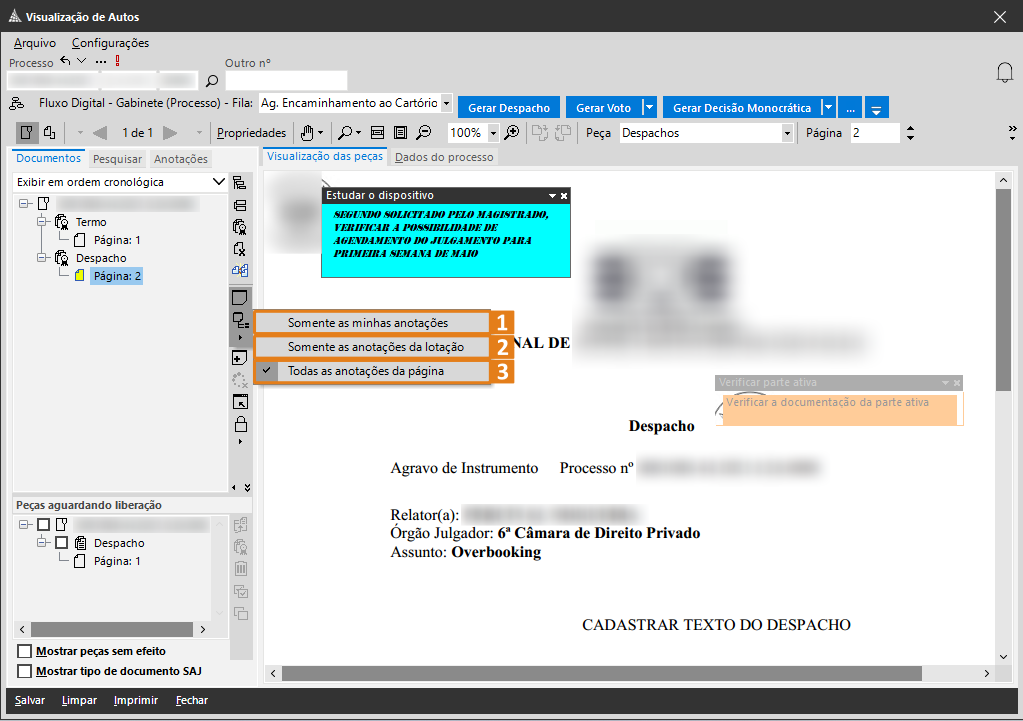Check the top-level box in Peças aguardando liberação

pos(43,525)
